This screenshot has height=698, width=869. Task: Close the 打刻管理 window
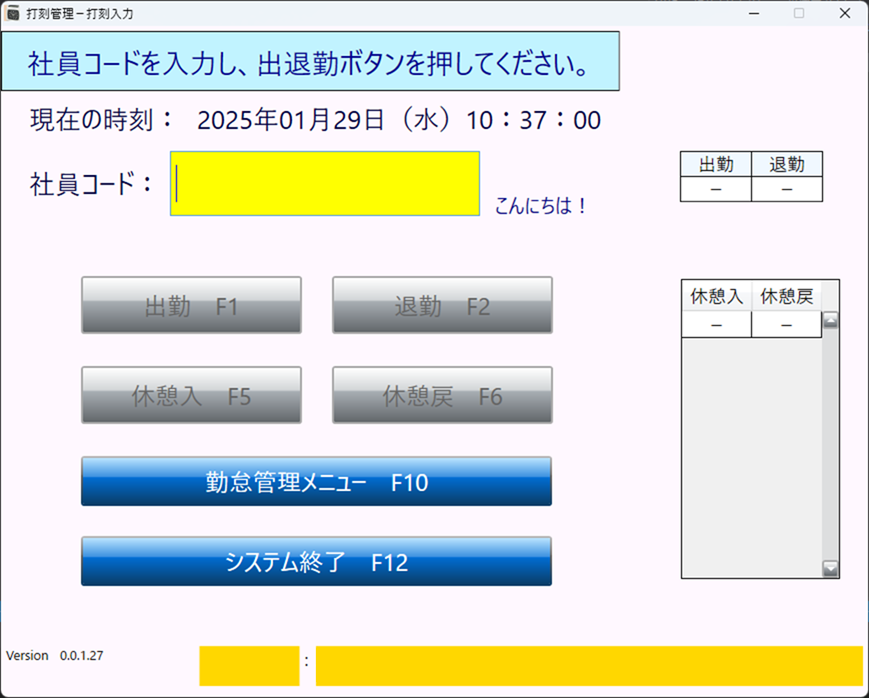[x=845, y=13]
